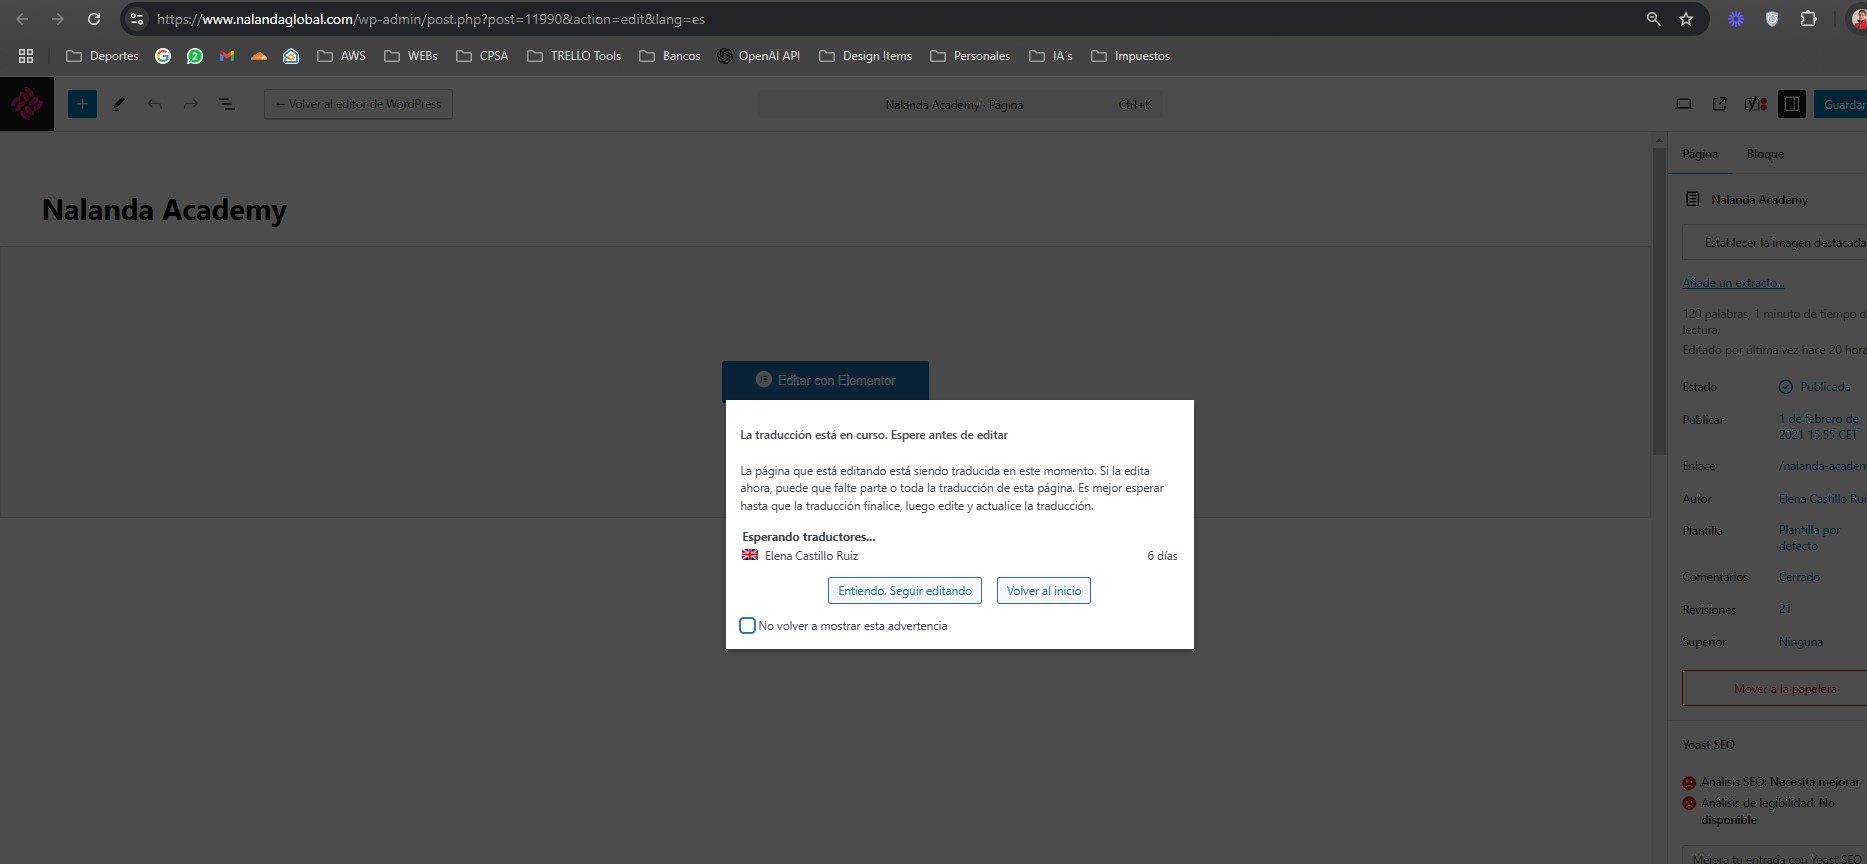Open the Personales bookmarks folder
The image size is (1867, 864).
point(970,56)
